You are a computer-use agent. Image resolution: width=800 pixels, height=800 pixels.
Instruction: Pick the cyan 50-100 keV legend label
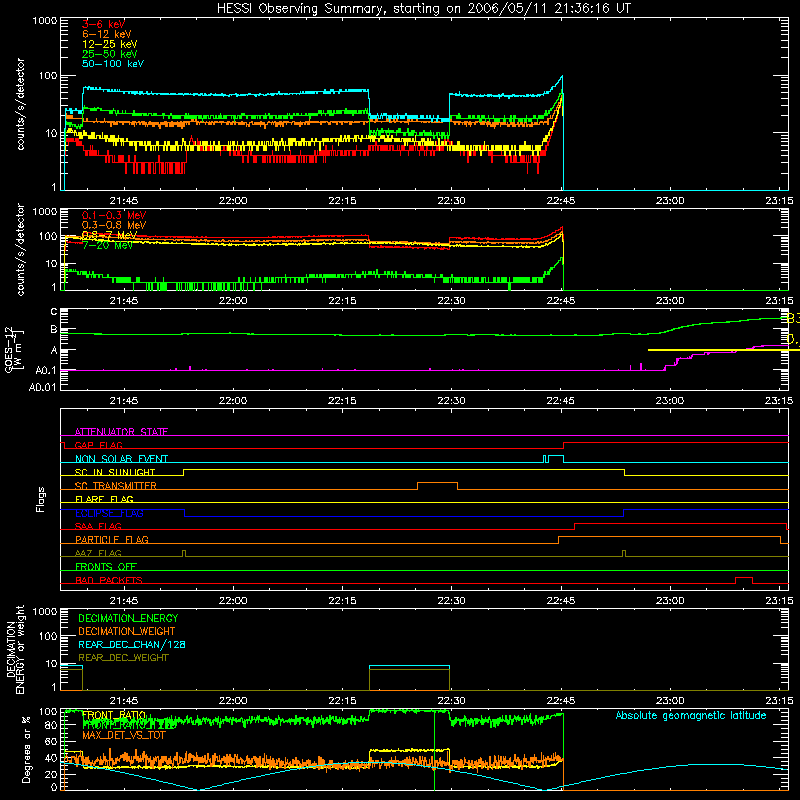tap(113, 64)
